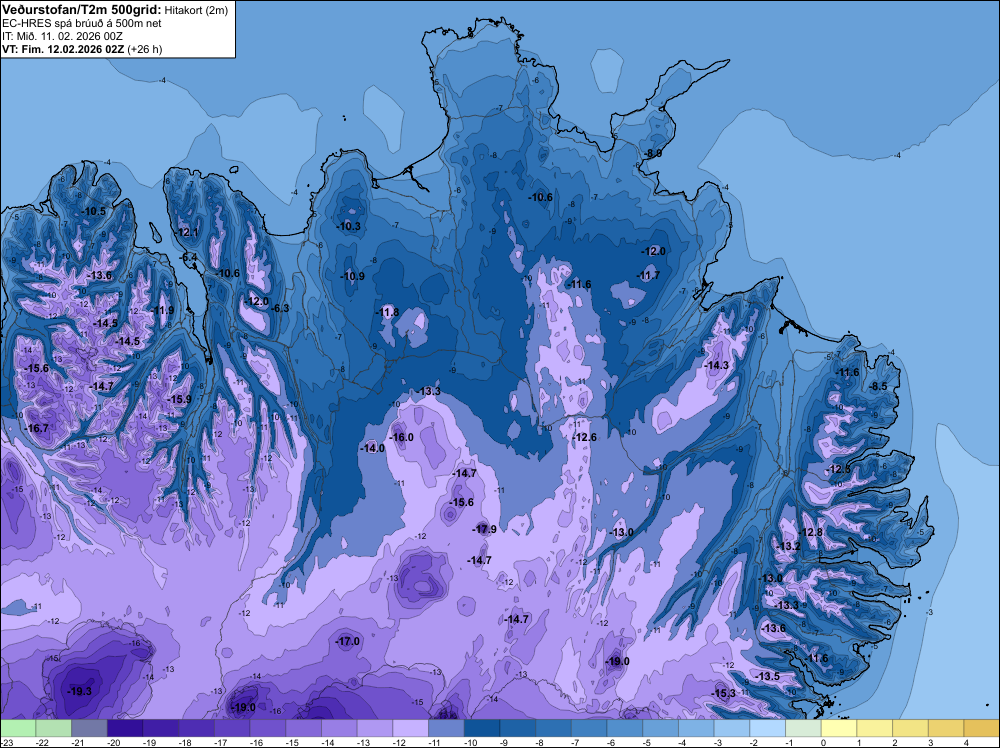The height and width of the screenshot is (748, 1000).
Task: Pick the pale lilac legend swatch labeled -12
Action: pyautogui.click(x=411, y=728)
